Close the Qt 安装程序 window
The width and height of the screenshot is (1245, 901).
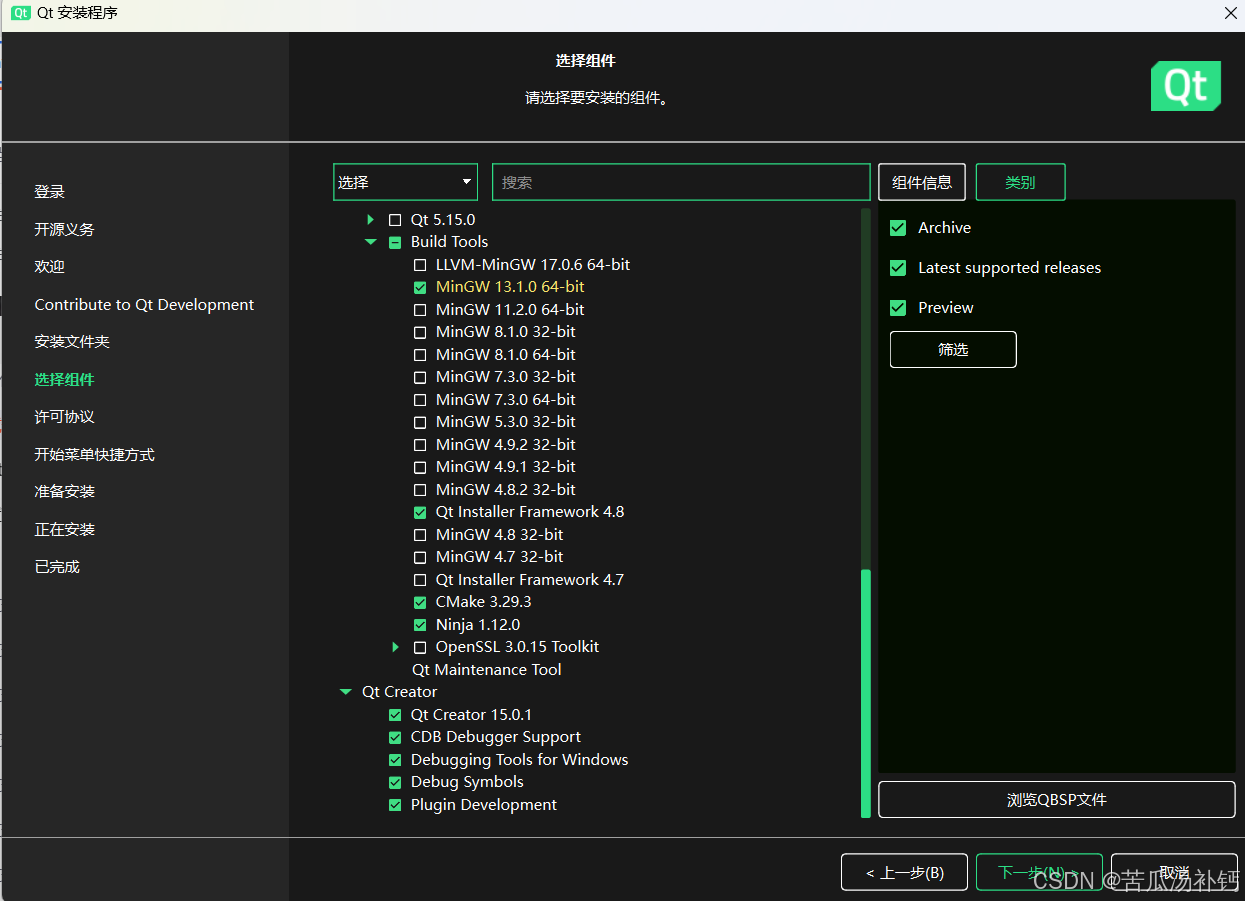pyautogui.click(x=1231, y=13)
